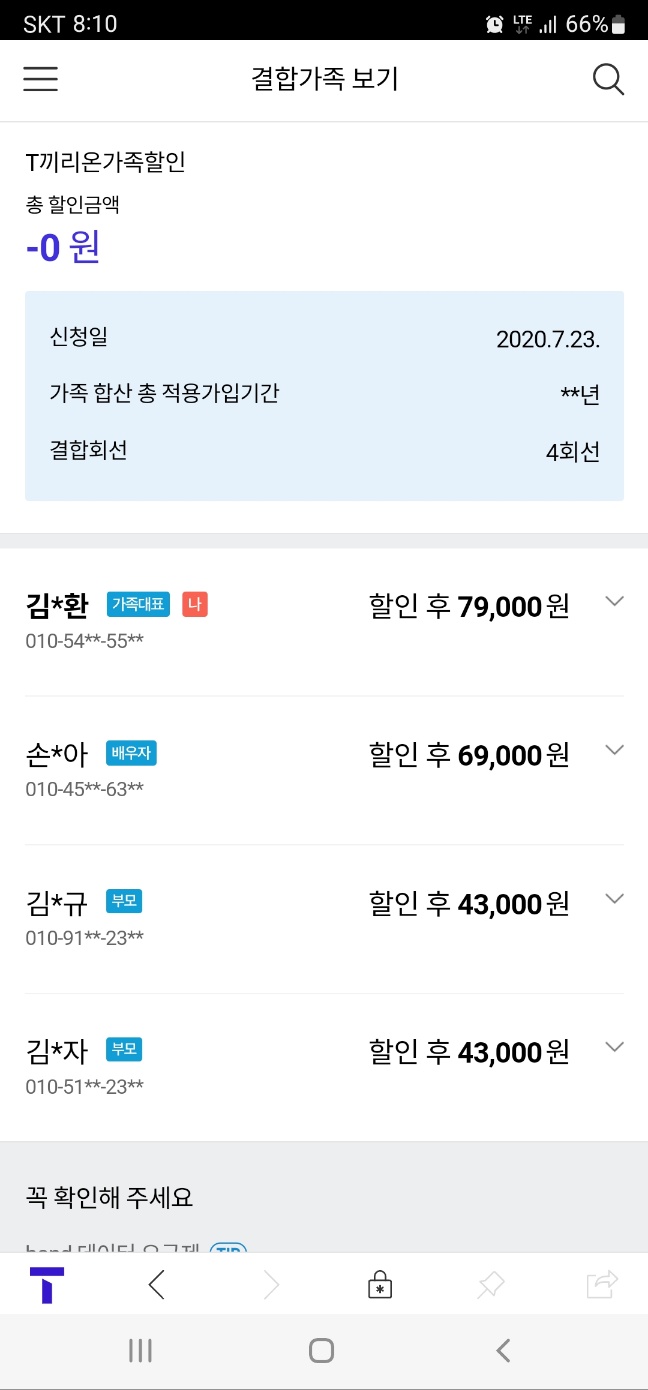Open Android recent apps button
This screenshot has width=648, height=1390.
tap(140, 1352)
